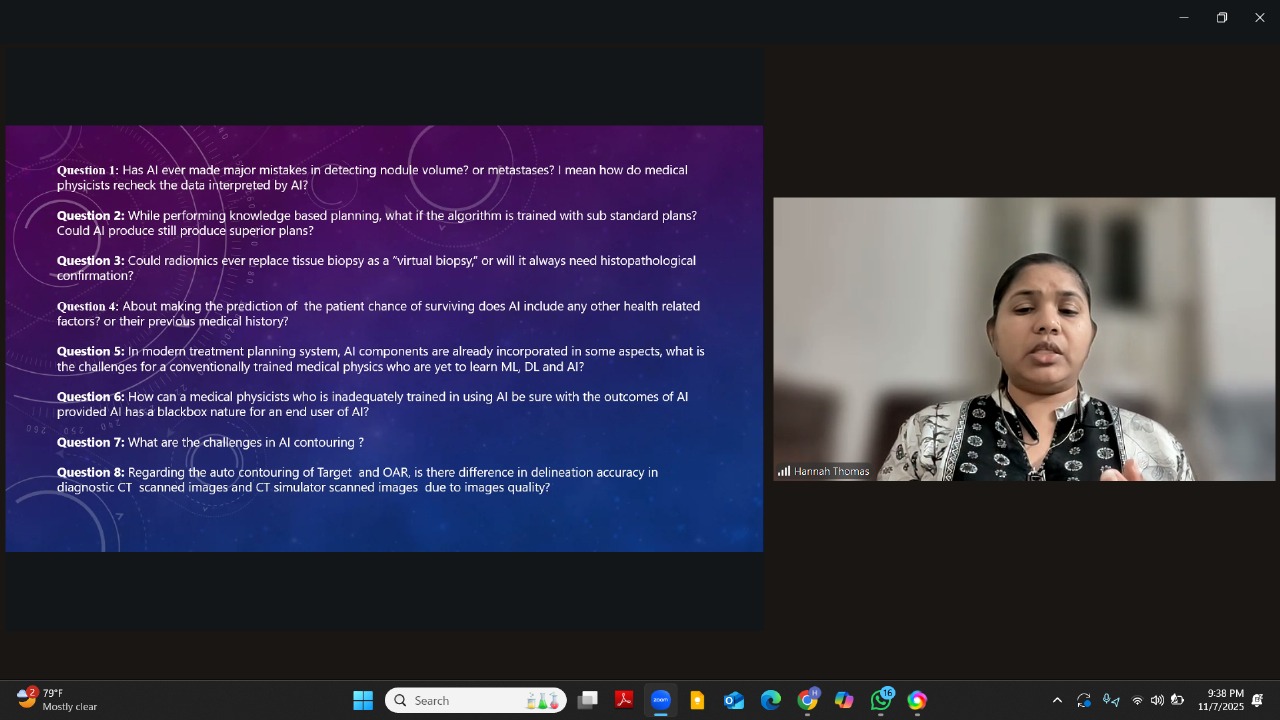Click the battery status icon
The width and height of the screenshot is (1280, 720).
click(1177, 700)
